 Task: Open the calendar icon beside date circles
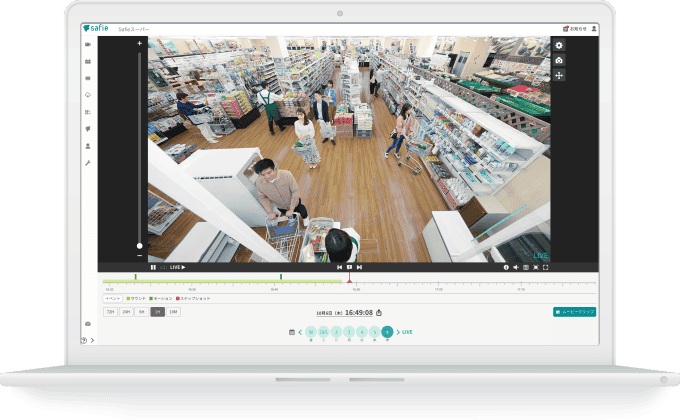(x=291, y=331)
